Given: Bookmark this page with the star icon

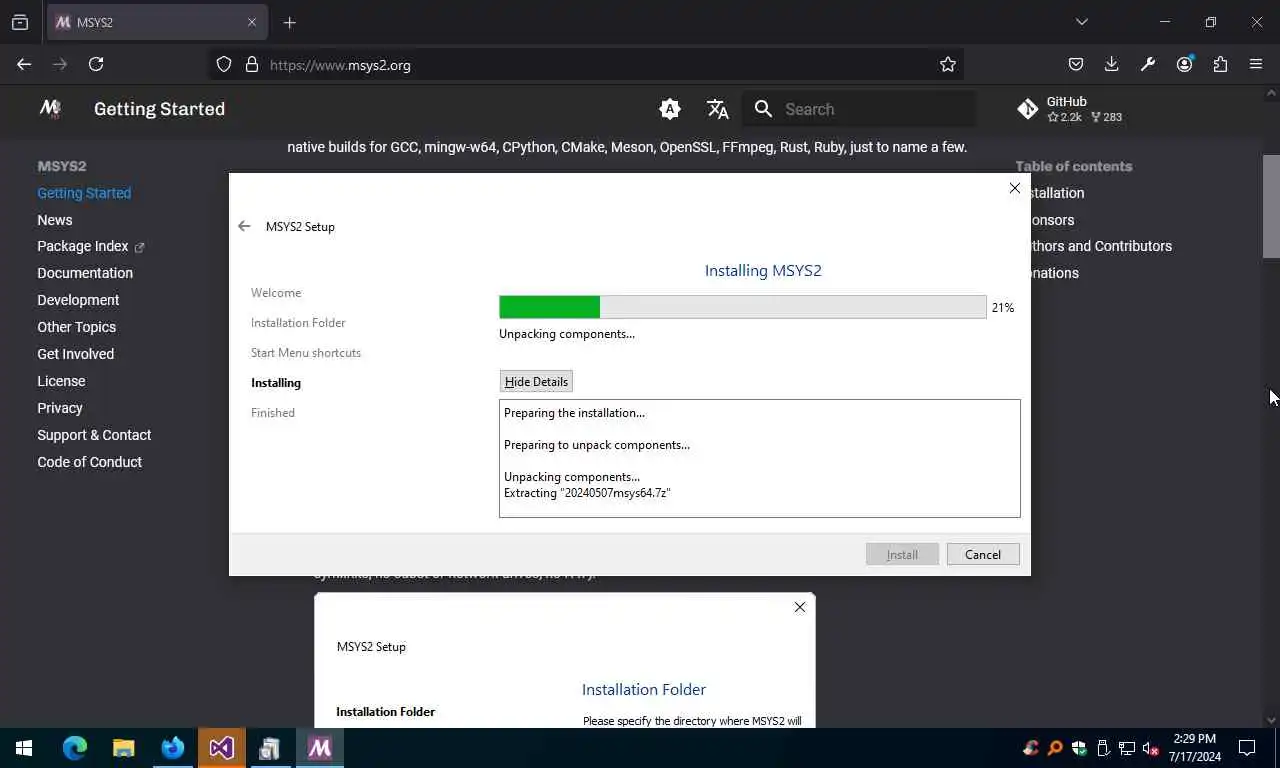Looking at the screenshot, I should click(x=948, y=64).
